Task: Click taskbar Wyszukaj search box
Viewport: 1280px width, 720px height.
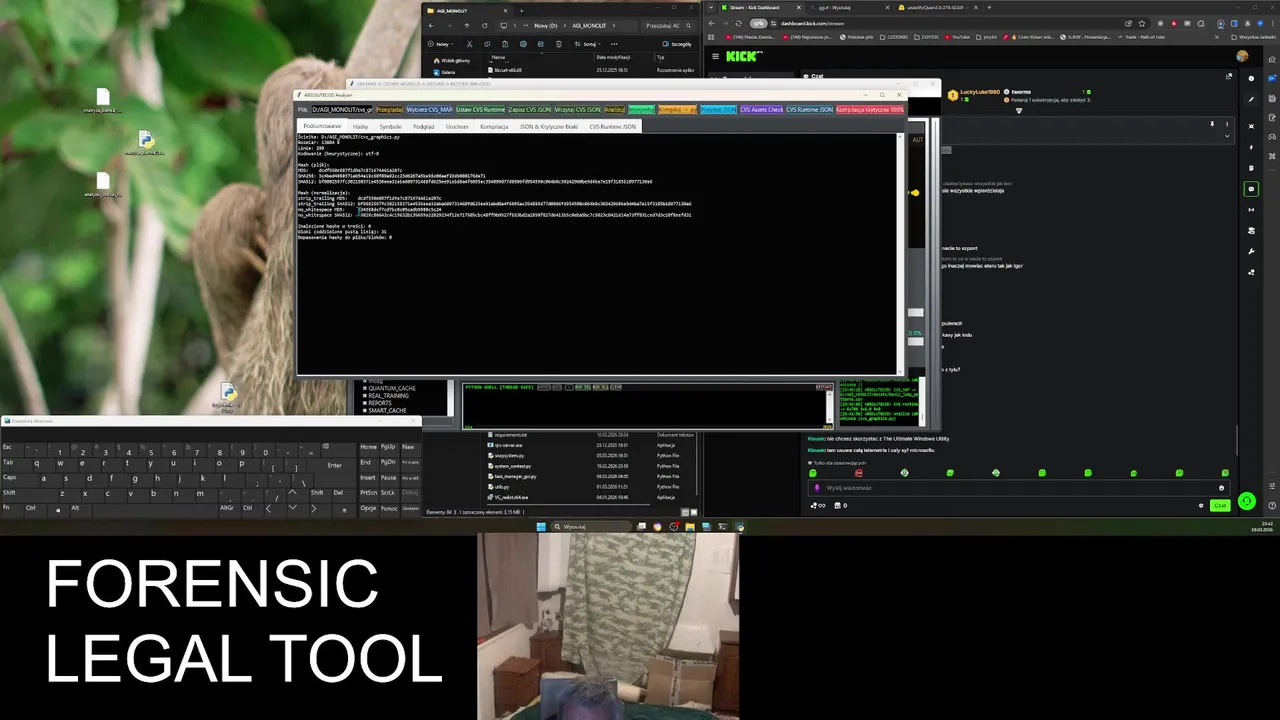Action: [593, 526]
